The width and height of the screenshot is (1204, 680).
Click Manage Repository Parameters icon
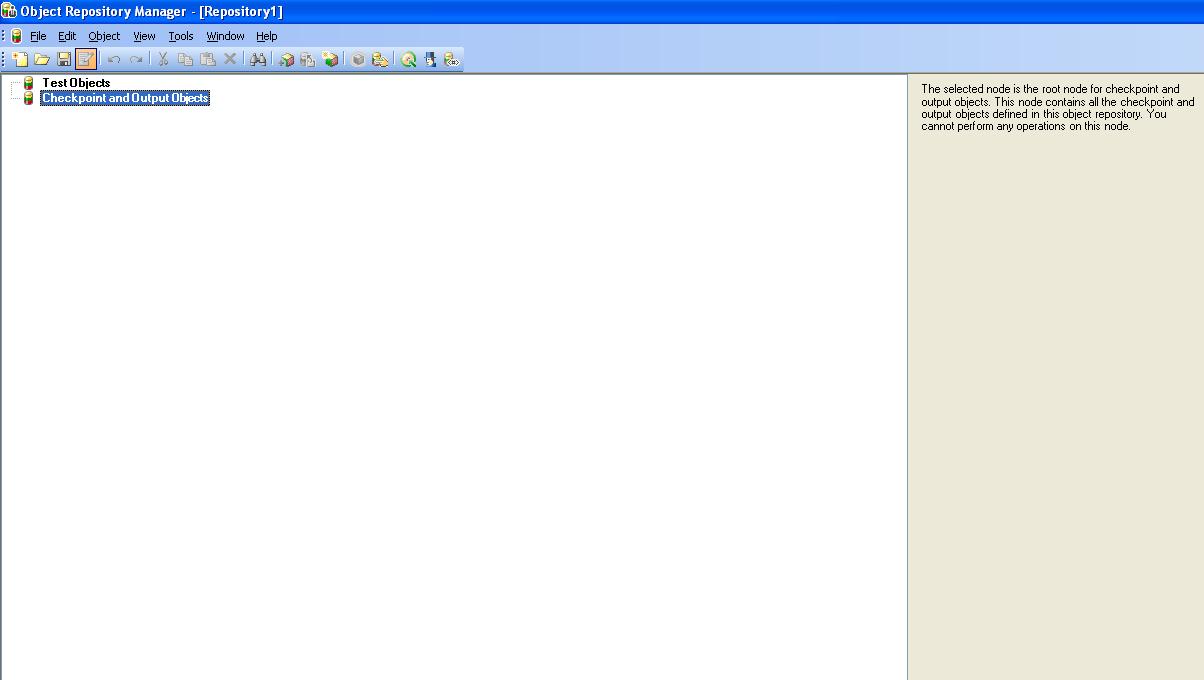[452, 60]
